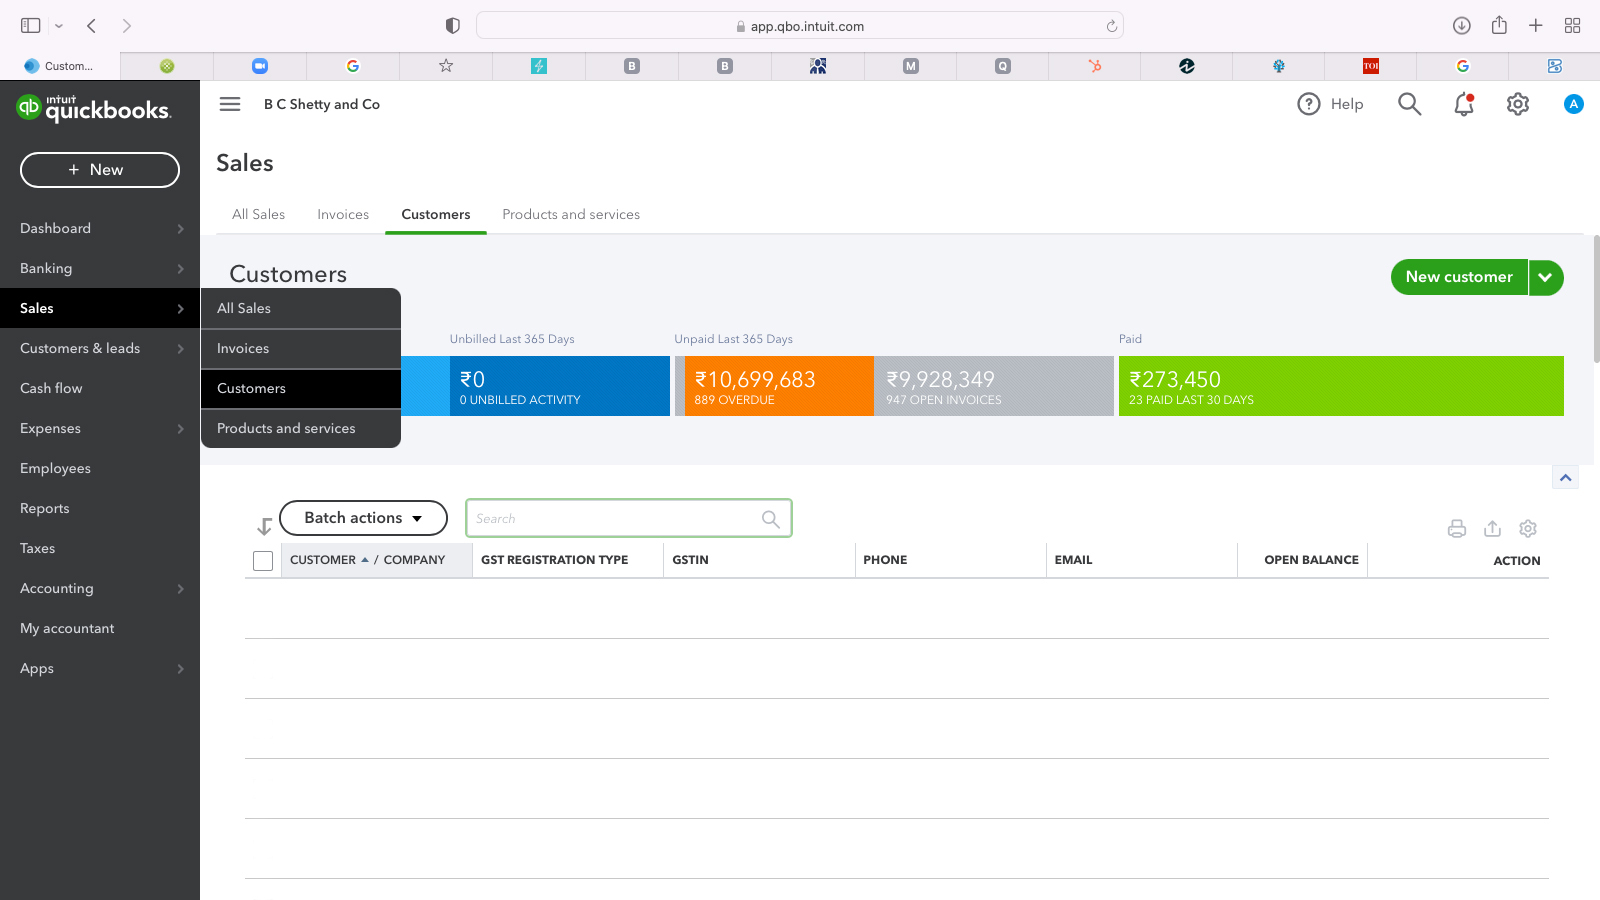The height and width of the screenshot is (900, 1600).
Task: Switch to Products and services tab
Action: click(570, 214)
